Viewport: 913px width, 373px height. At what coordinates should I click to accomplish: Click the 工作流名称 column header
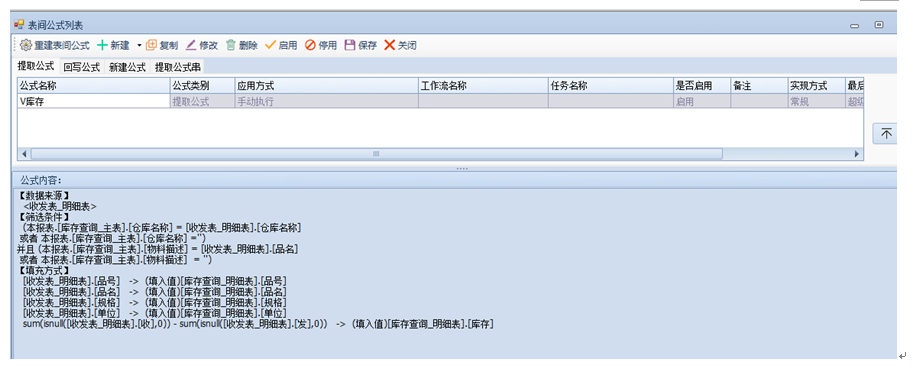[x=483, y=86]
